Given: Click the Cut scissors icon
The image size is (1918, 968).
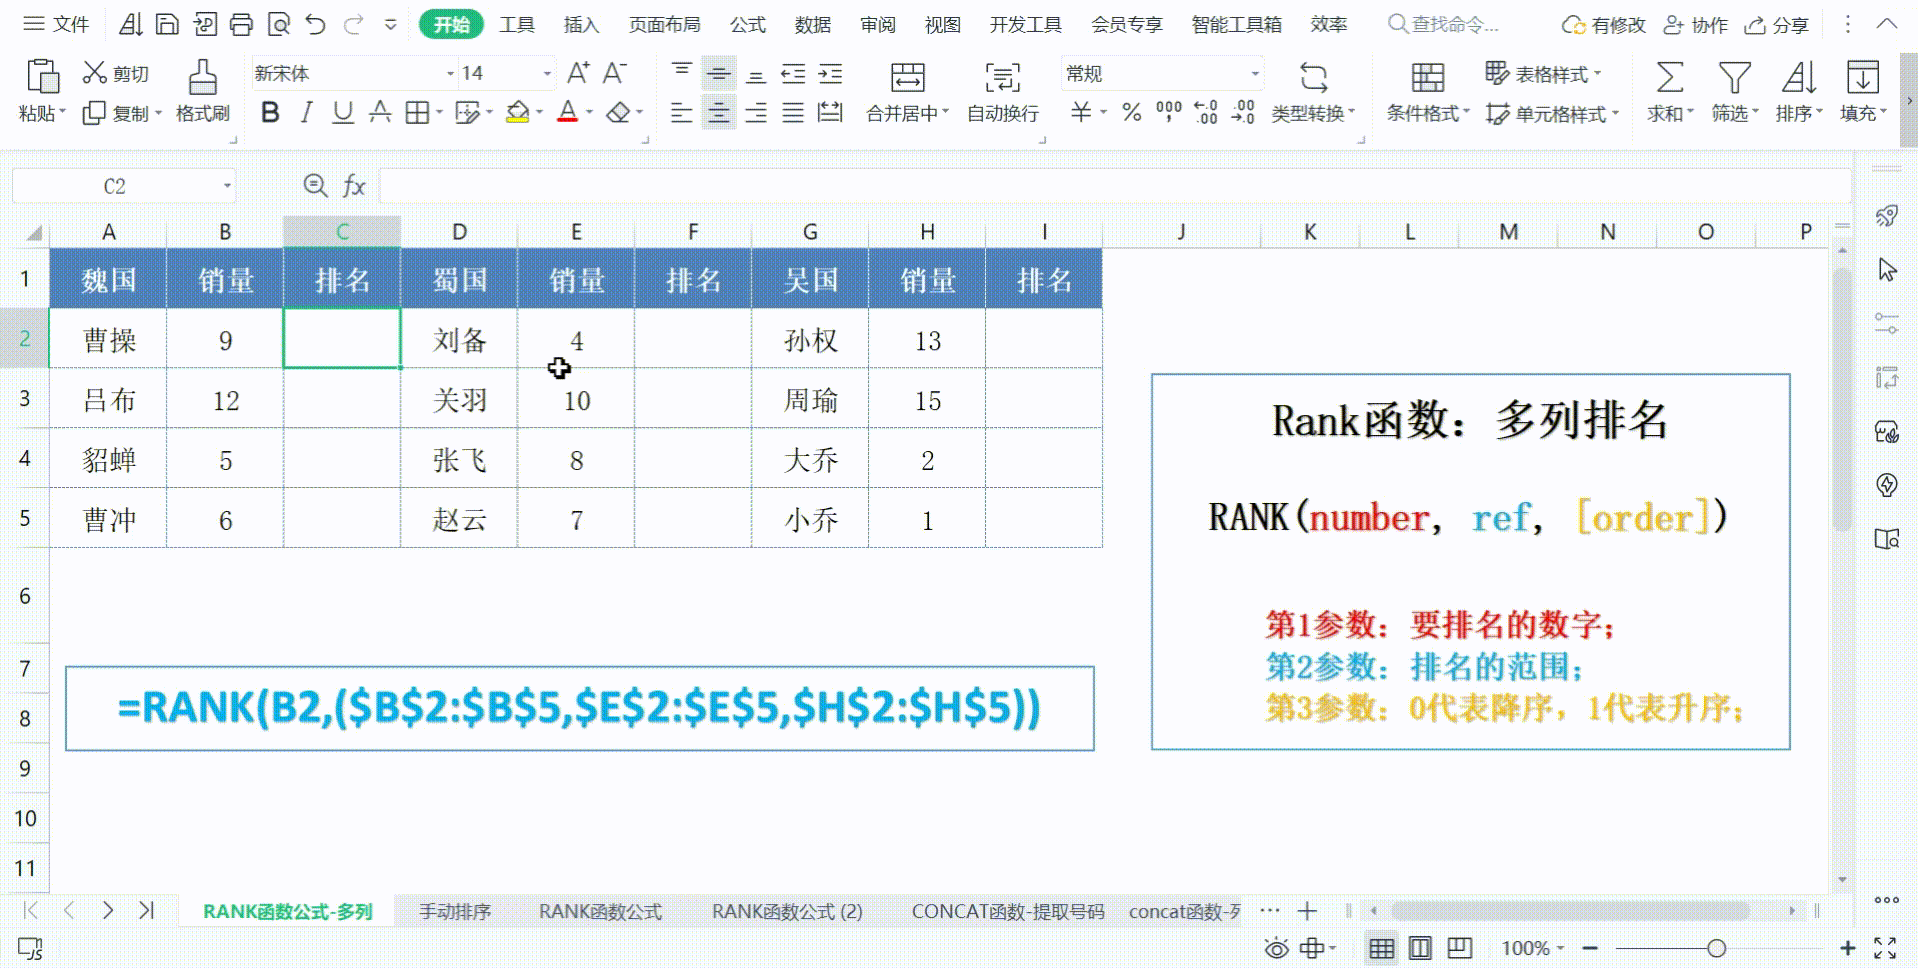Looking at the screenshot, I should pos(94,72).
